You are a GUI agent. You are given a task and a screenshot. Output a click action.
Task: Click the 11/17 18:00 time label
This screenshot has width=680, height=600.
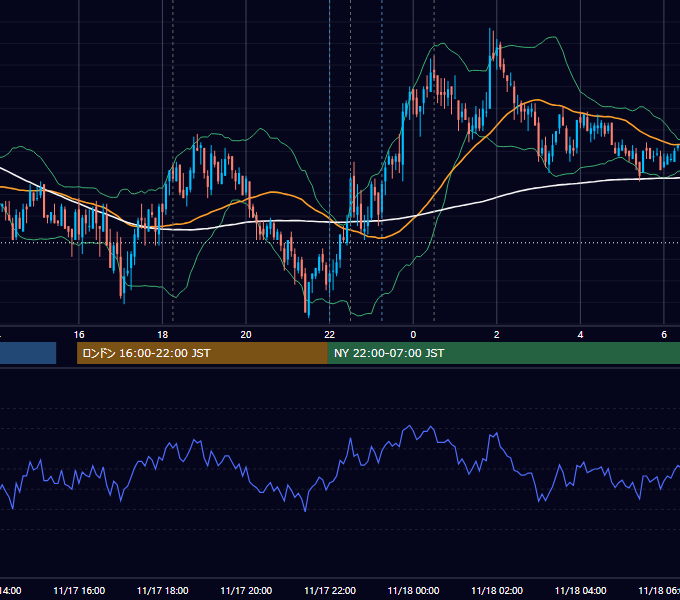(163, 590)
